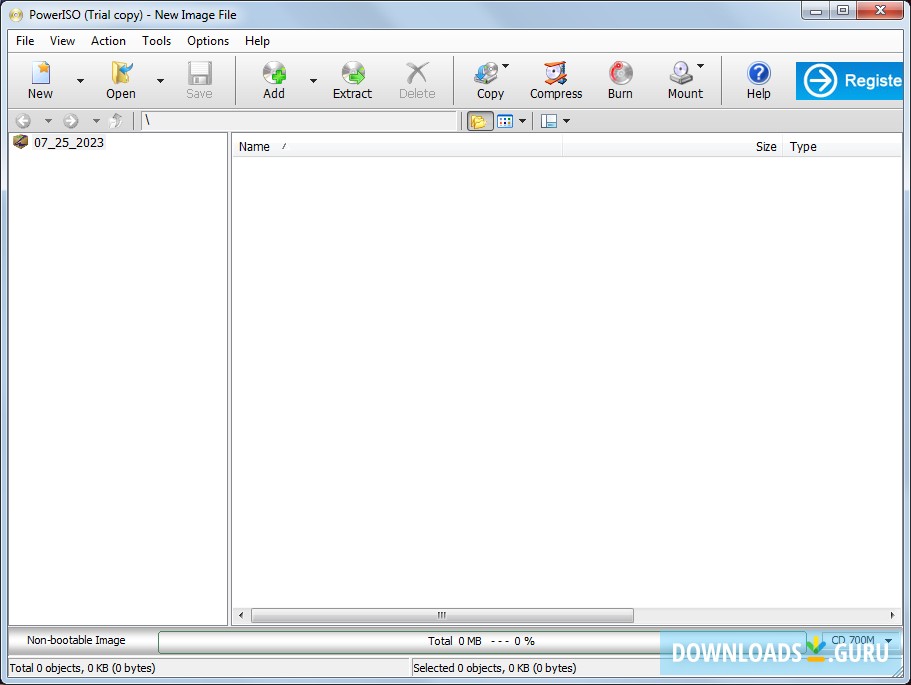Open the Tools menu

pos(156,41)
